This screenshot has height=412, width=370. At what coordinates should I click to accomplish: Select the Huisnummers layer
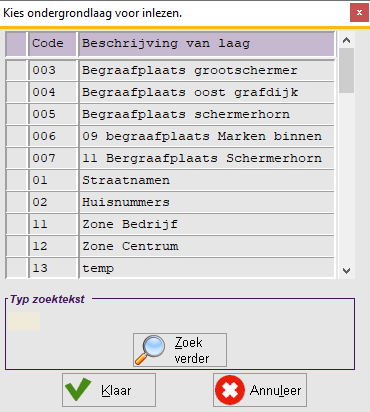(x=170, y=202)
